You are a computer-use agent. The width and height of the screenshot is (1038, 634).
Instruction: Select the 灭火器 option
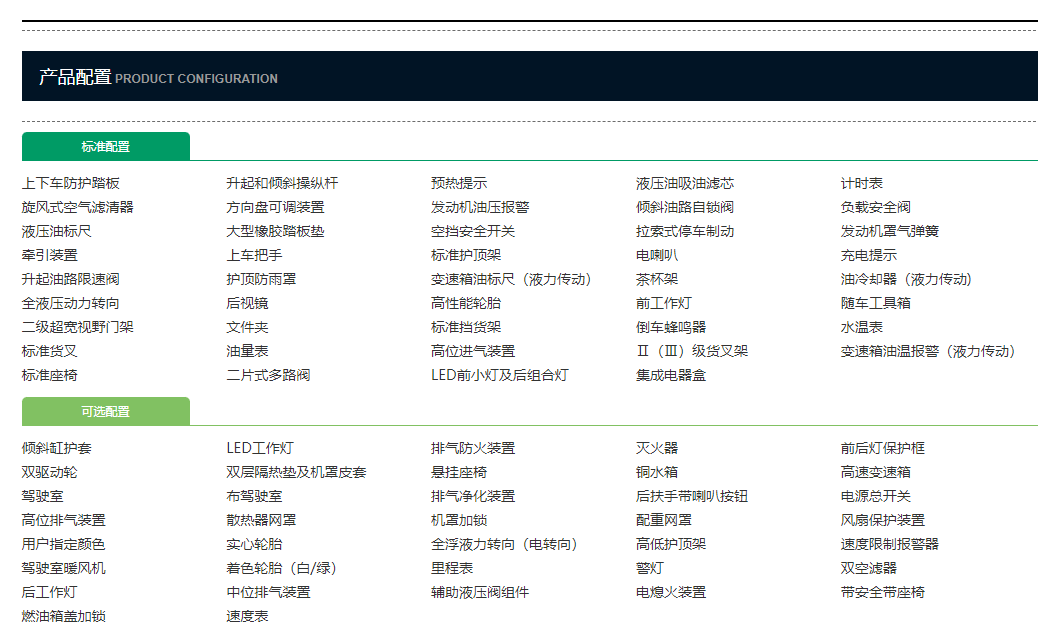click(x=657, y=448)
